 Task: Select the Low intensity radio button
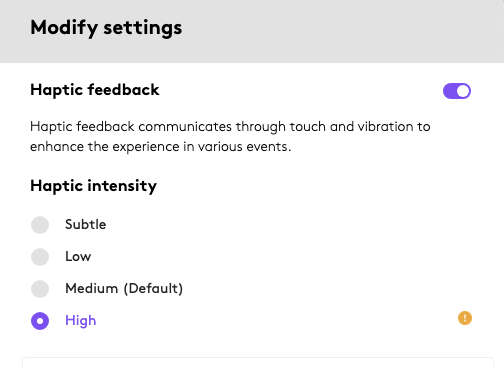click(x=40, y=257)
